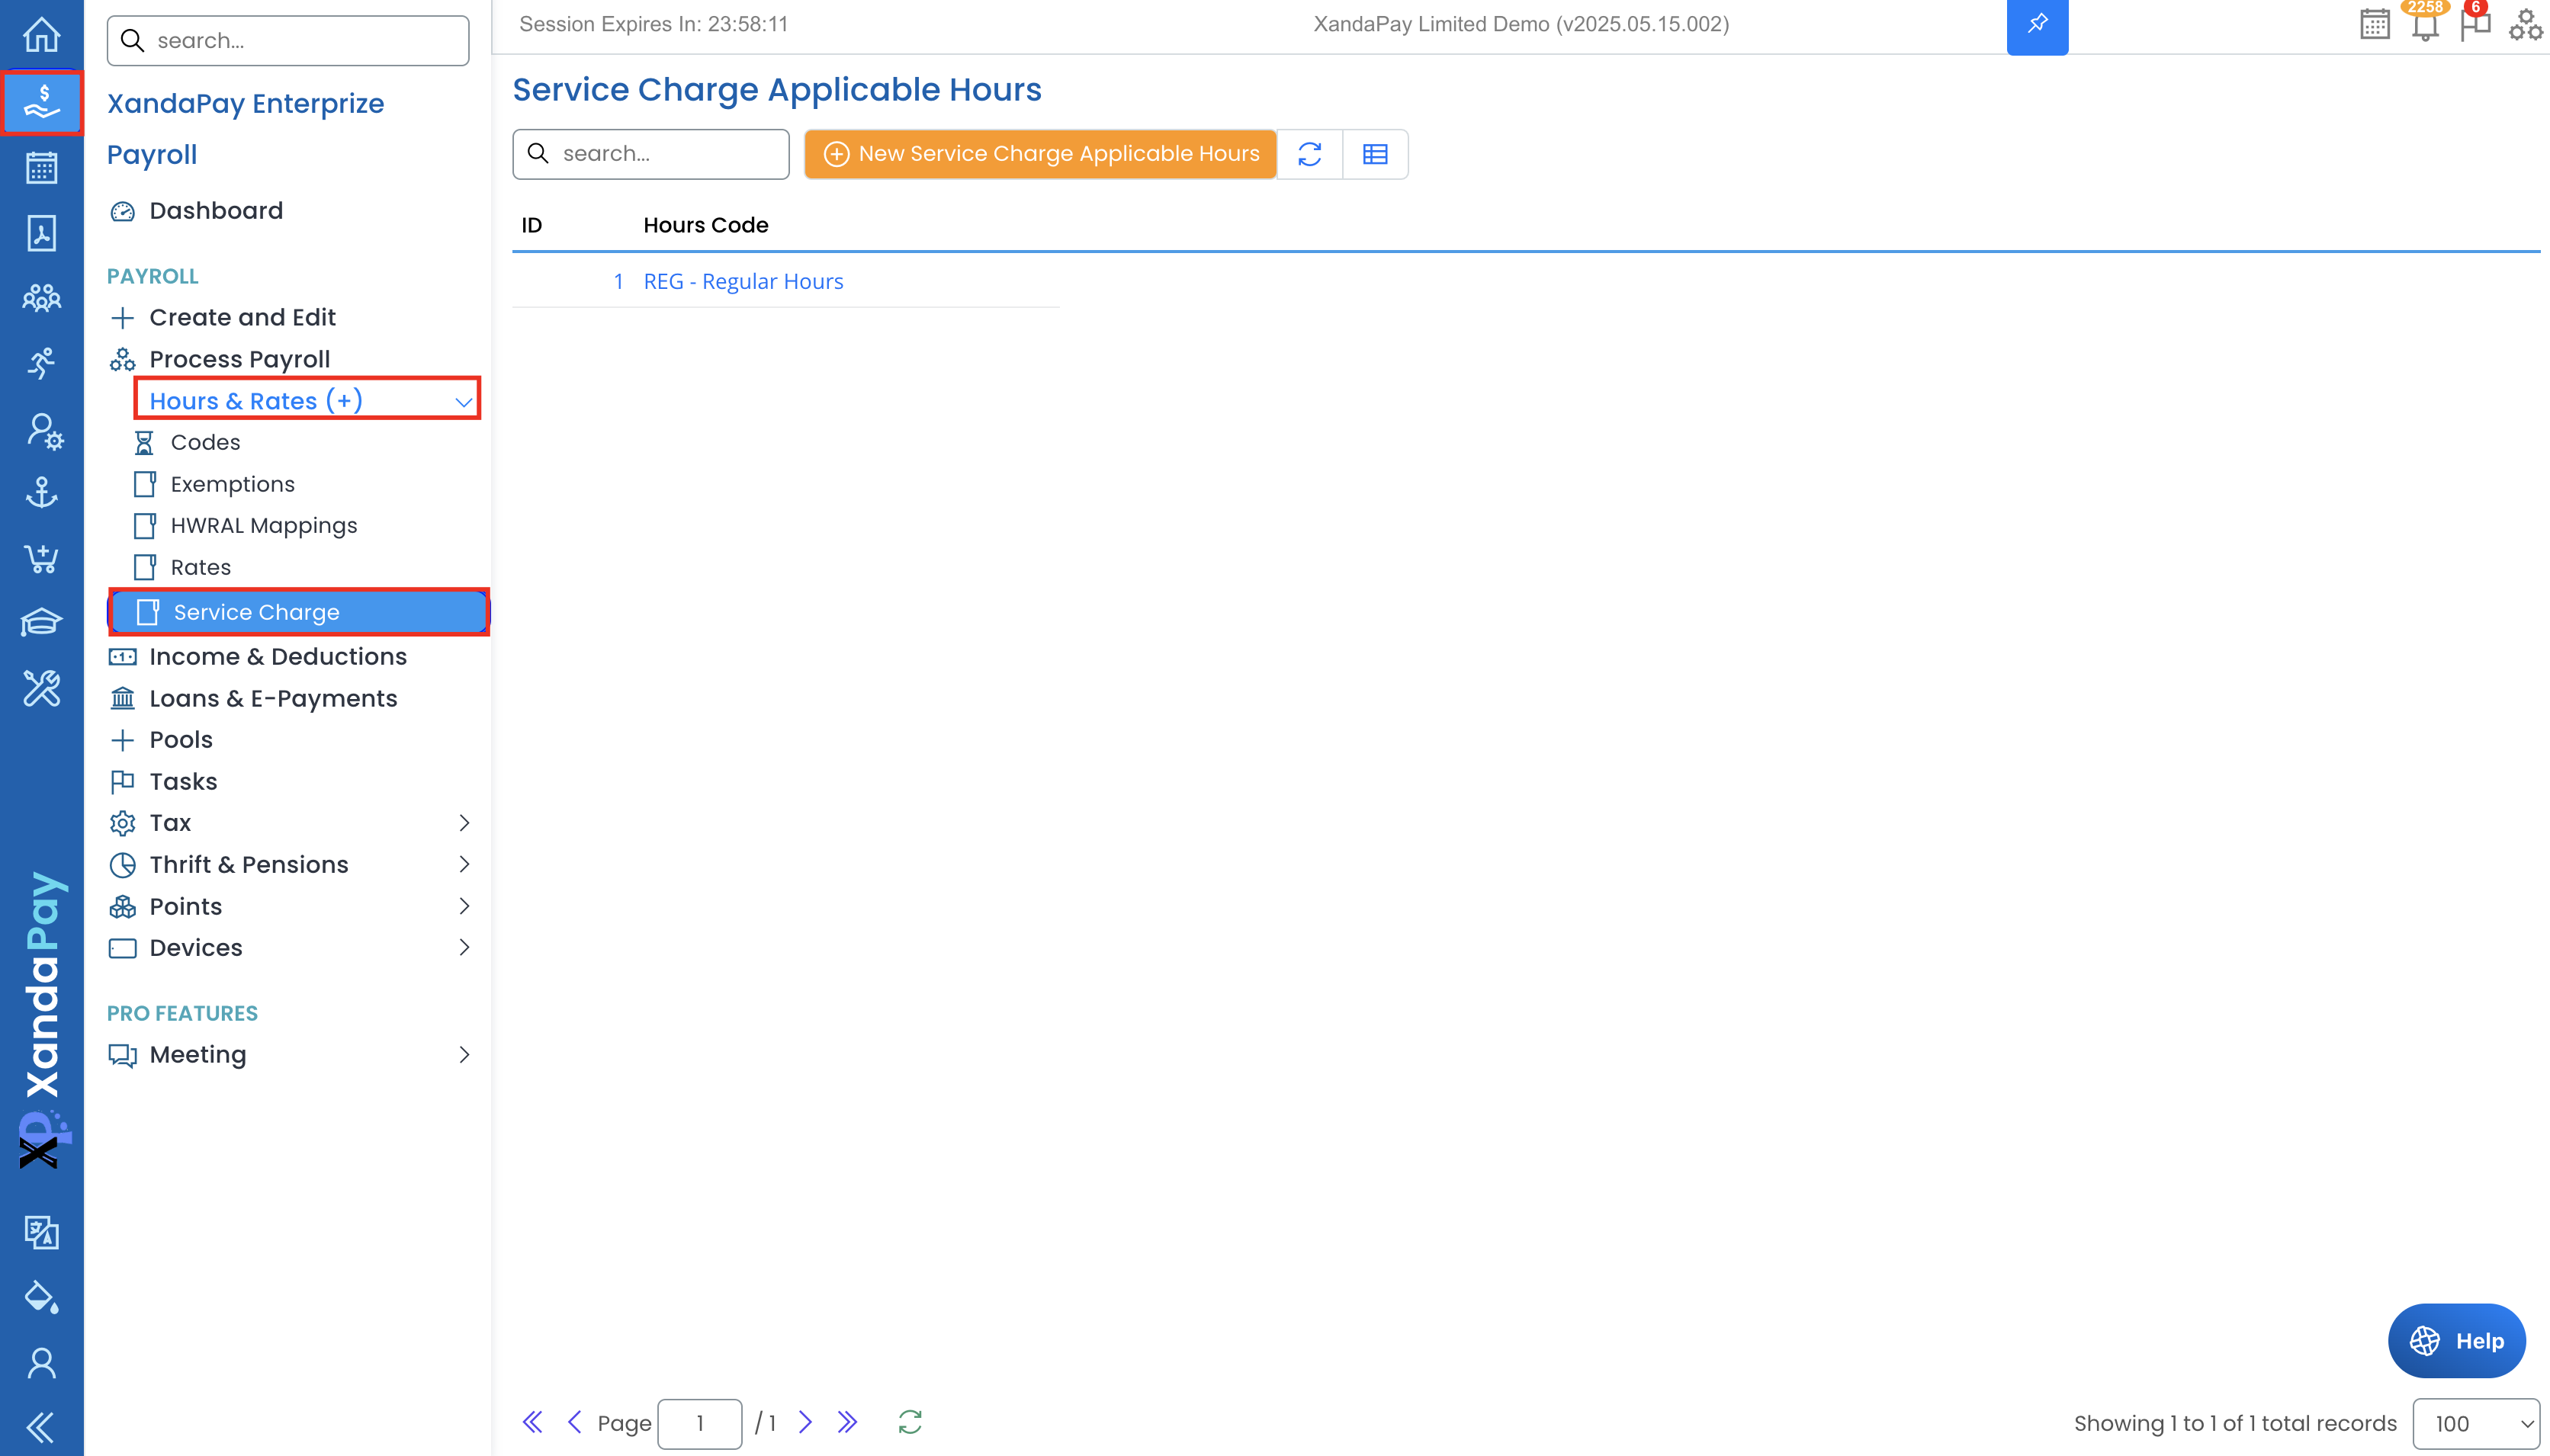Viewport: 2550px width, 1456px height.
Task: Select Codes under Hours & Rates
Action: pyautogui.click(x=205, y=442)
